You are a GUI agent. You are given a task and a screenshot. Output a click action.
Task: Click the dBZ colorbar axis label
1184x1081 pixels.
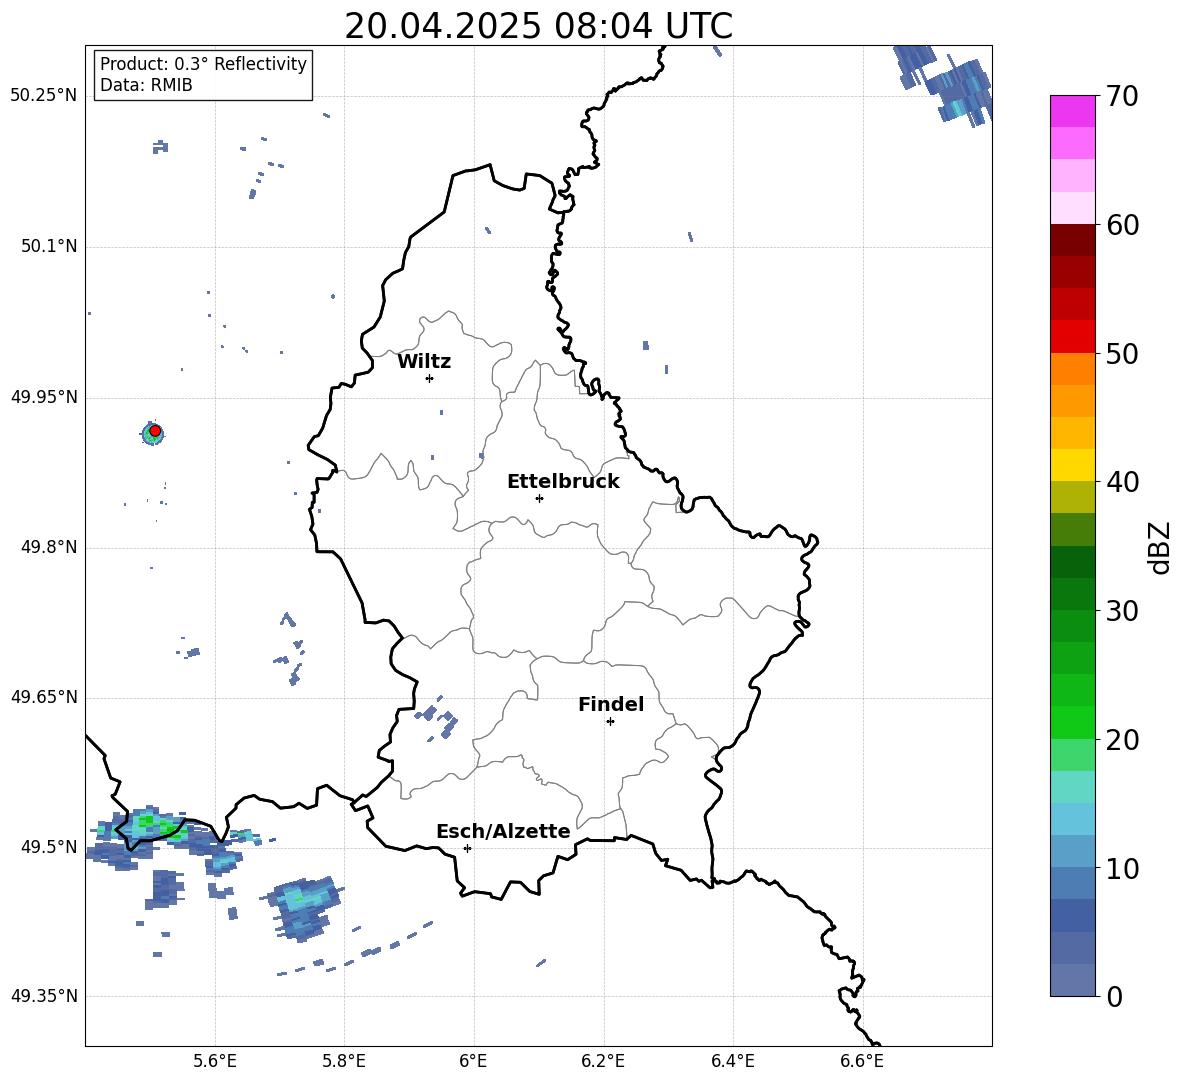tap(1161, 547)
